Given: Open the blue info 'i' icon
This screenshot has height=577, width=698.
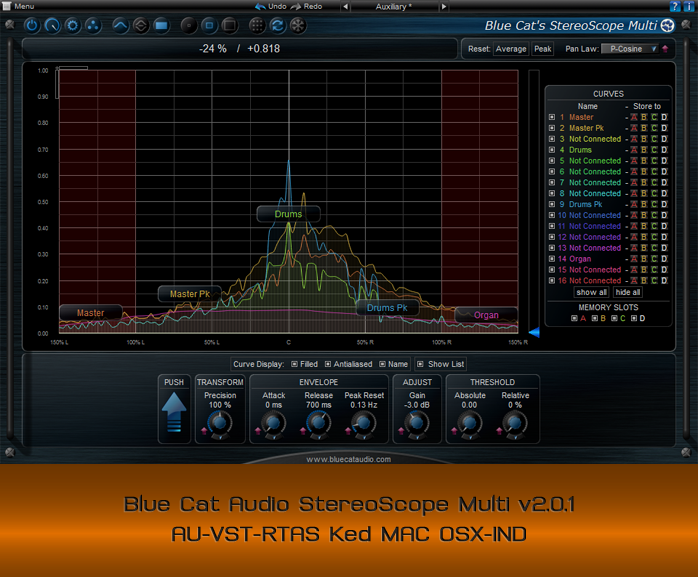Looking at the screenshot, I should [x=687, y=6].
